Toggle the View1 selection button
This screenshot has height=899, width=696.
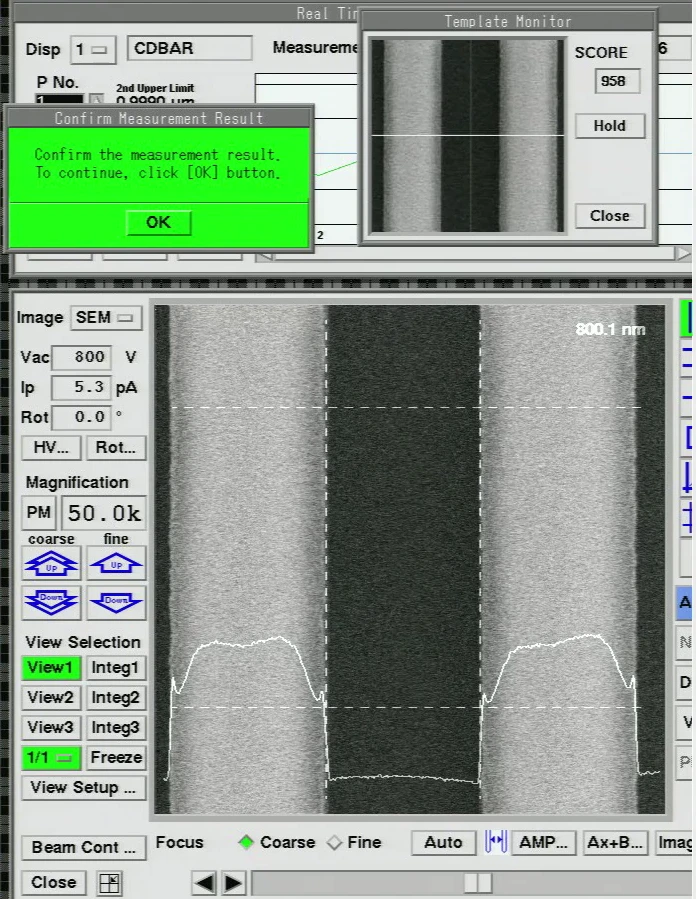(x=51, y=667)
